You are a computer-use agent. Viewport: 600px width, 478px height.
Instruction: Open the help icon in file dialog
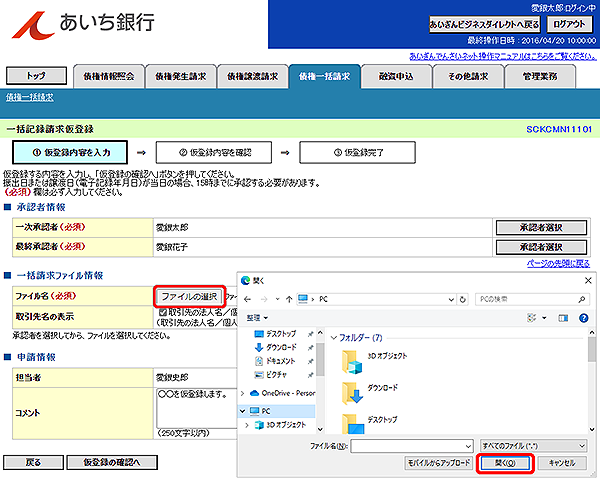(x=584, y=318)
